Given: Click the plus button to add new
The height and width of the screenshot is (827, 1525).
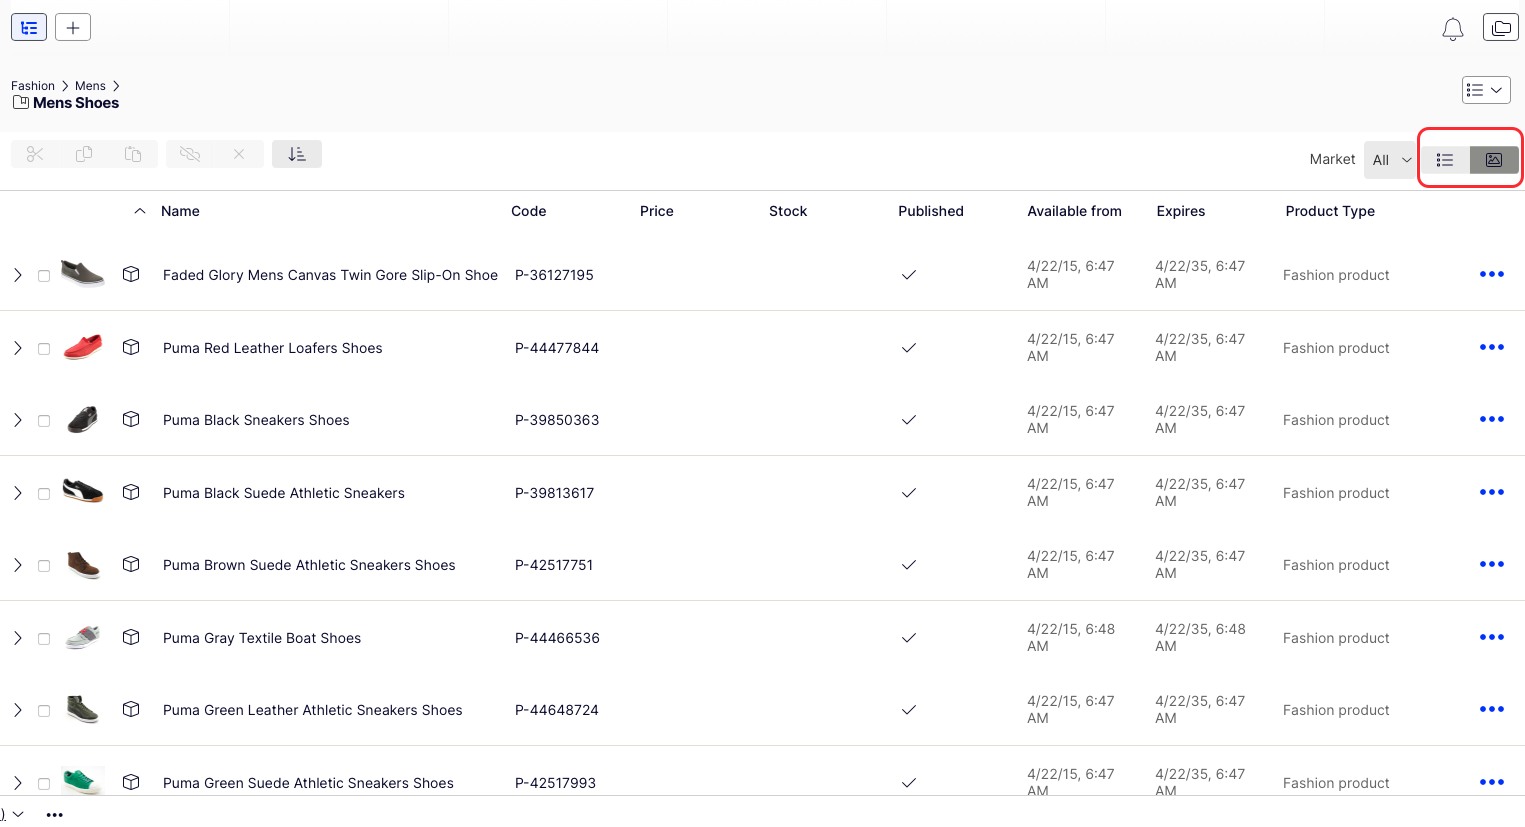Looking at the screenshot, I should click(73, 27).
